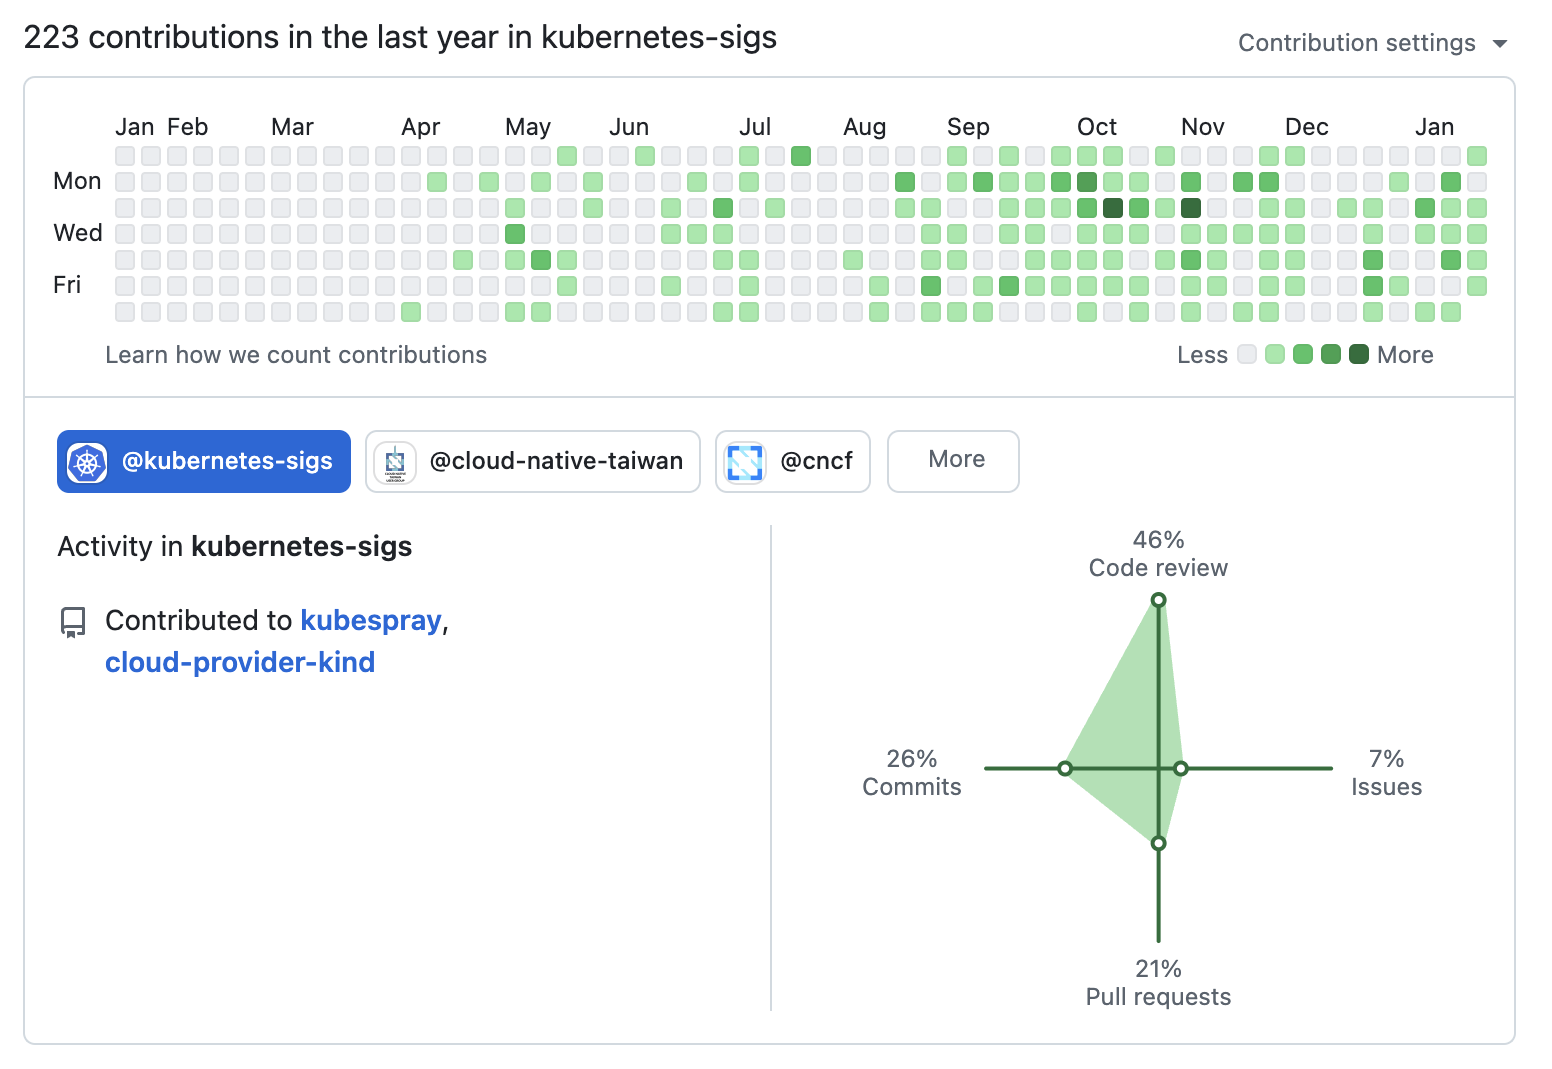Switch to the @cncf filter tab
Image resolution: width=1552 pixels, height=1069 pixels.
(792, 461)
